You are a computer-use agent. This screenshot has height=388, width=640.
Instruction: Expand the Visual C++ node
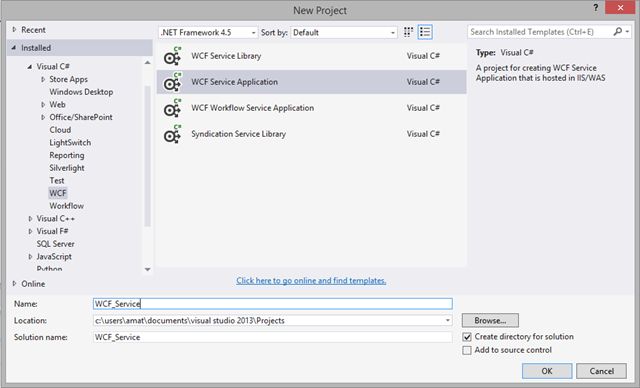click(30, 219)
